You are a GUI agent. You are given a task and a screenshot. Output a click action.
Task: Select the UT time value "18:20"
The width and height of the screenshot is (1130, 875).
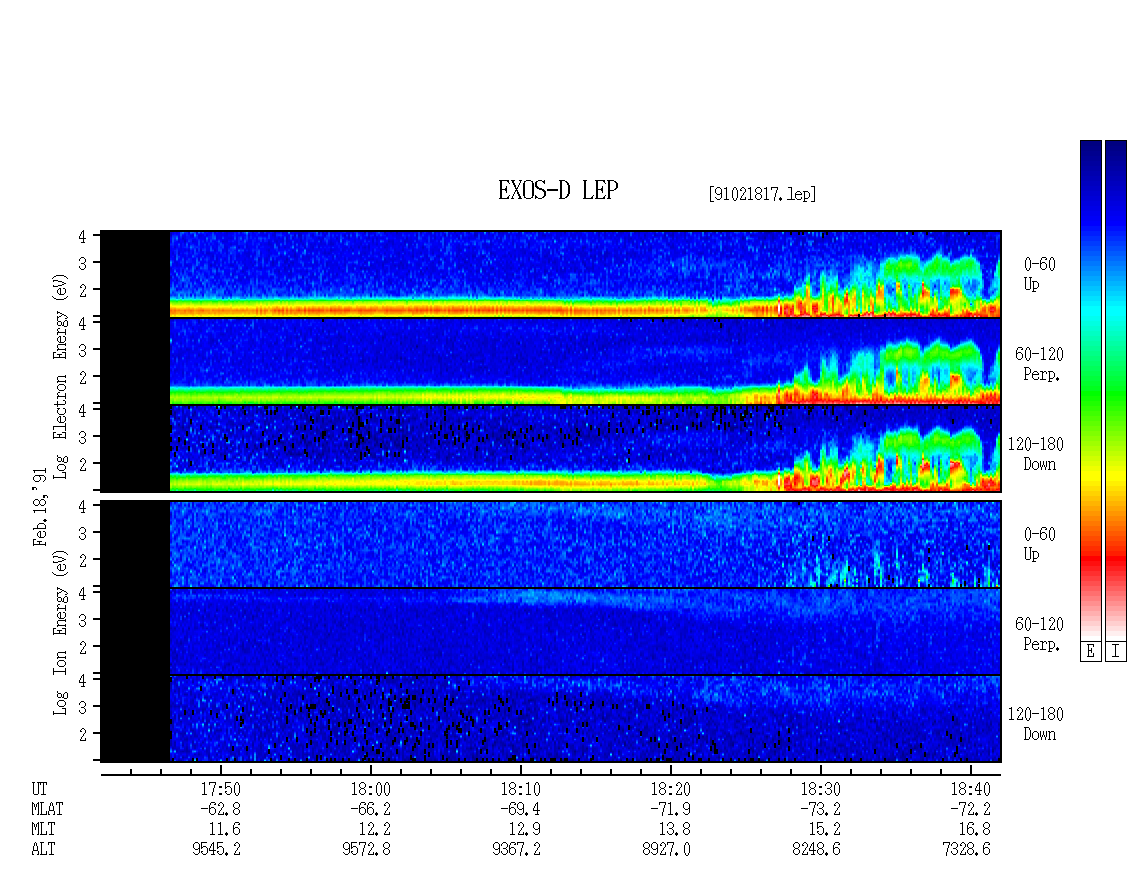tap(671, 789)
